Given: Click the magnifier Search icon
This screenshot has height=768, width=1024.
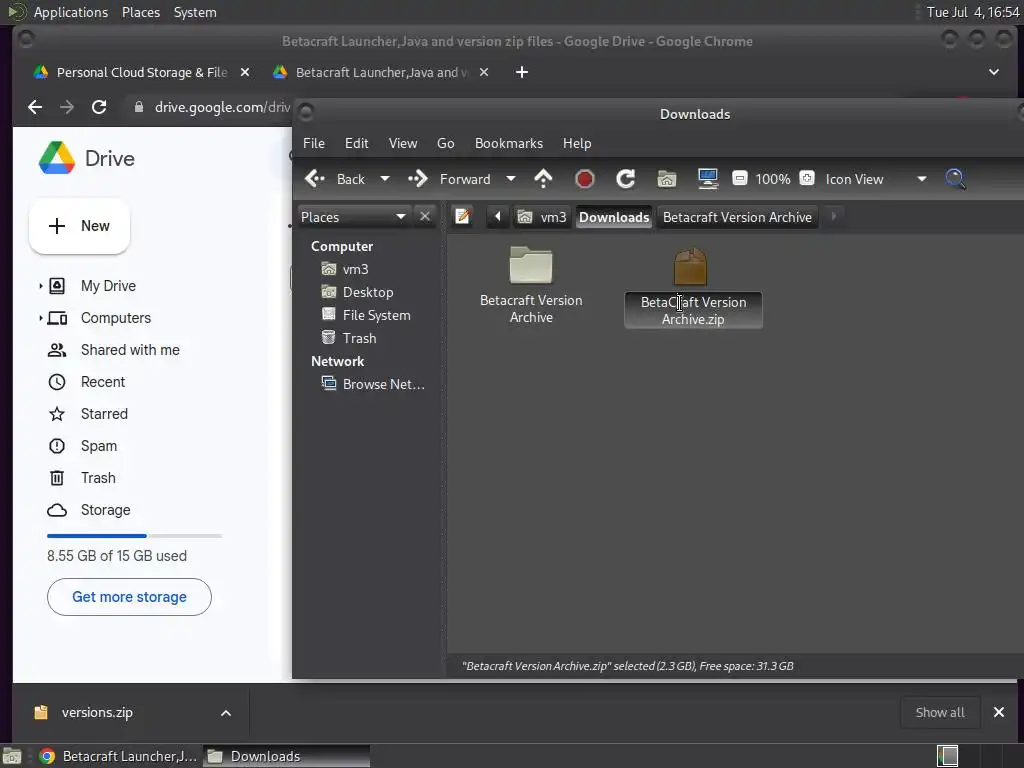Looking at the screenshot, I should pyautogui.click(x=955, y=178).
